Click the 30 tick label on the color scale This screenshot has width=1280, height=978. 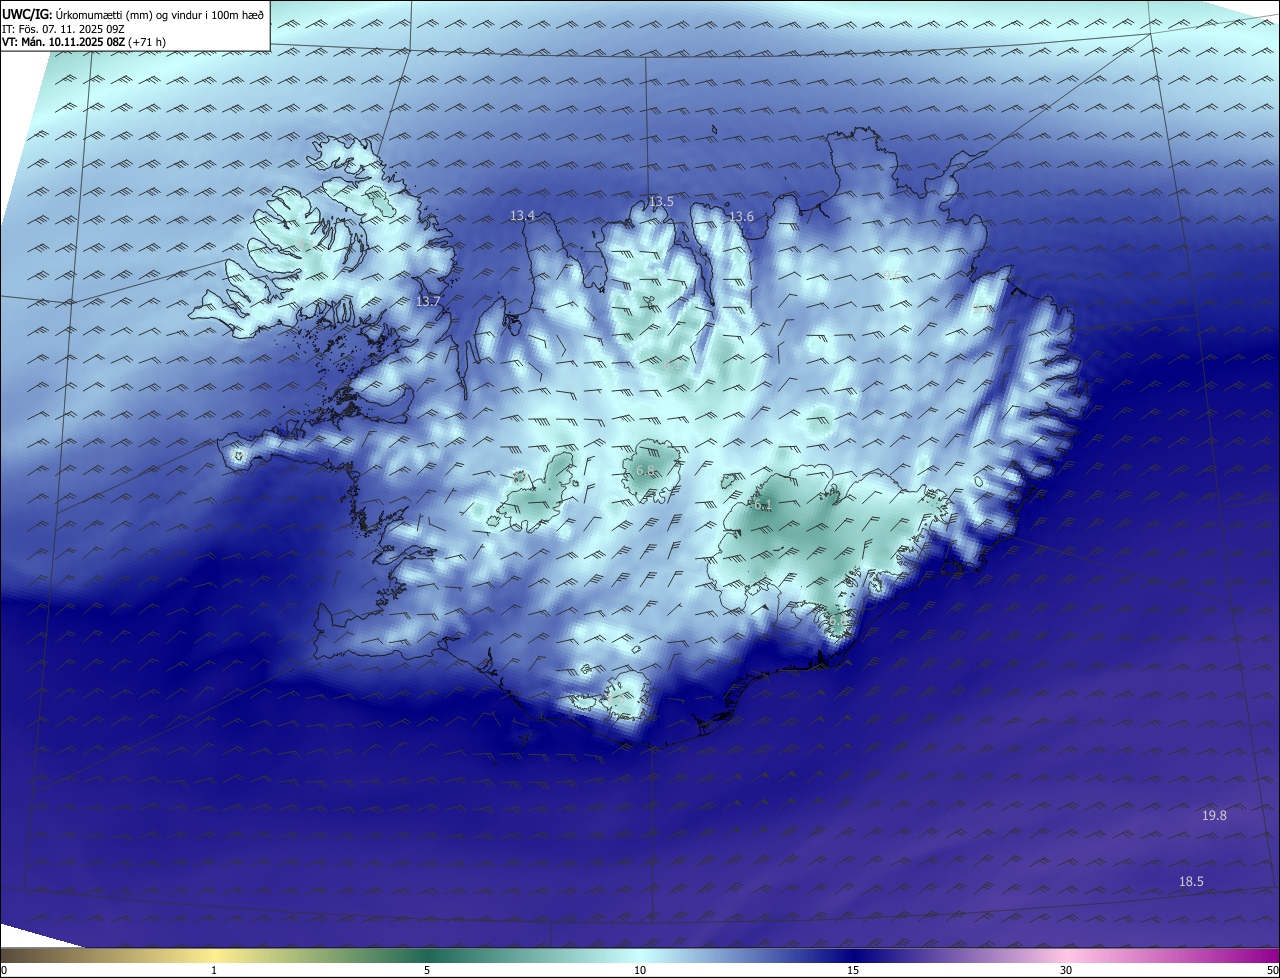click(1066, 970)
